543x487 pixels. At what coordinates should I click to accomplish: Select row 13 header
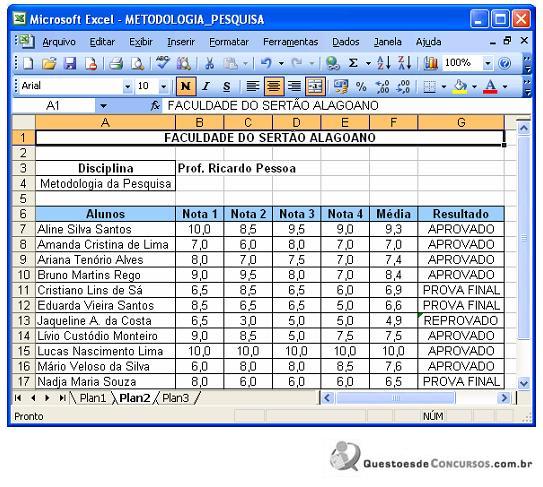pyautogui.click(x=24, y=320)
